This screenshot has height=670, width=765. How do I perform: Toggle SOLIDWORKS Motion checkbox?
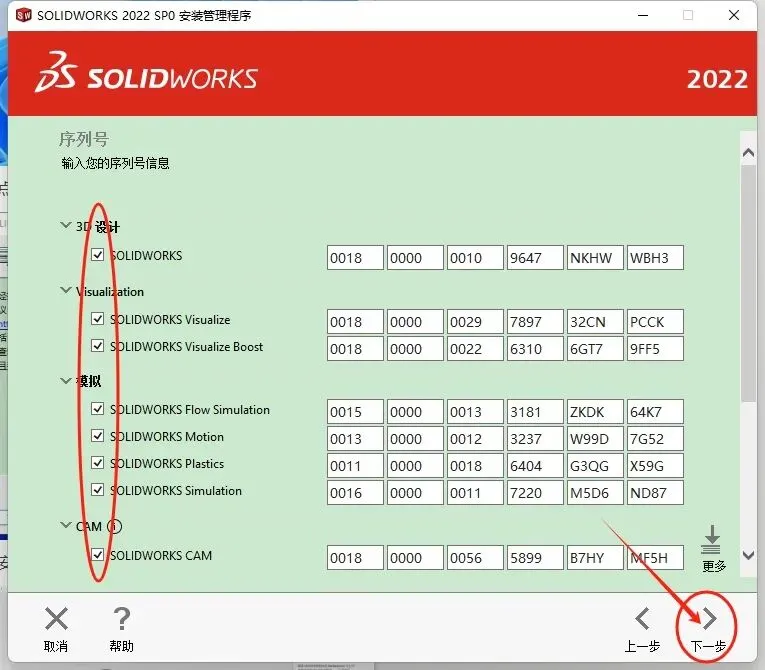[98, 436]
